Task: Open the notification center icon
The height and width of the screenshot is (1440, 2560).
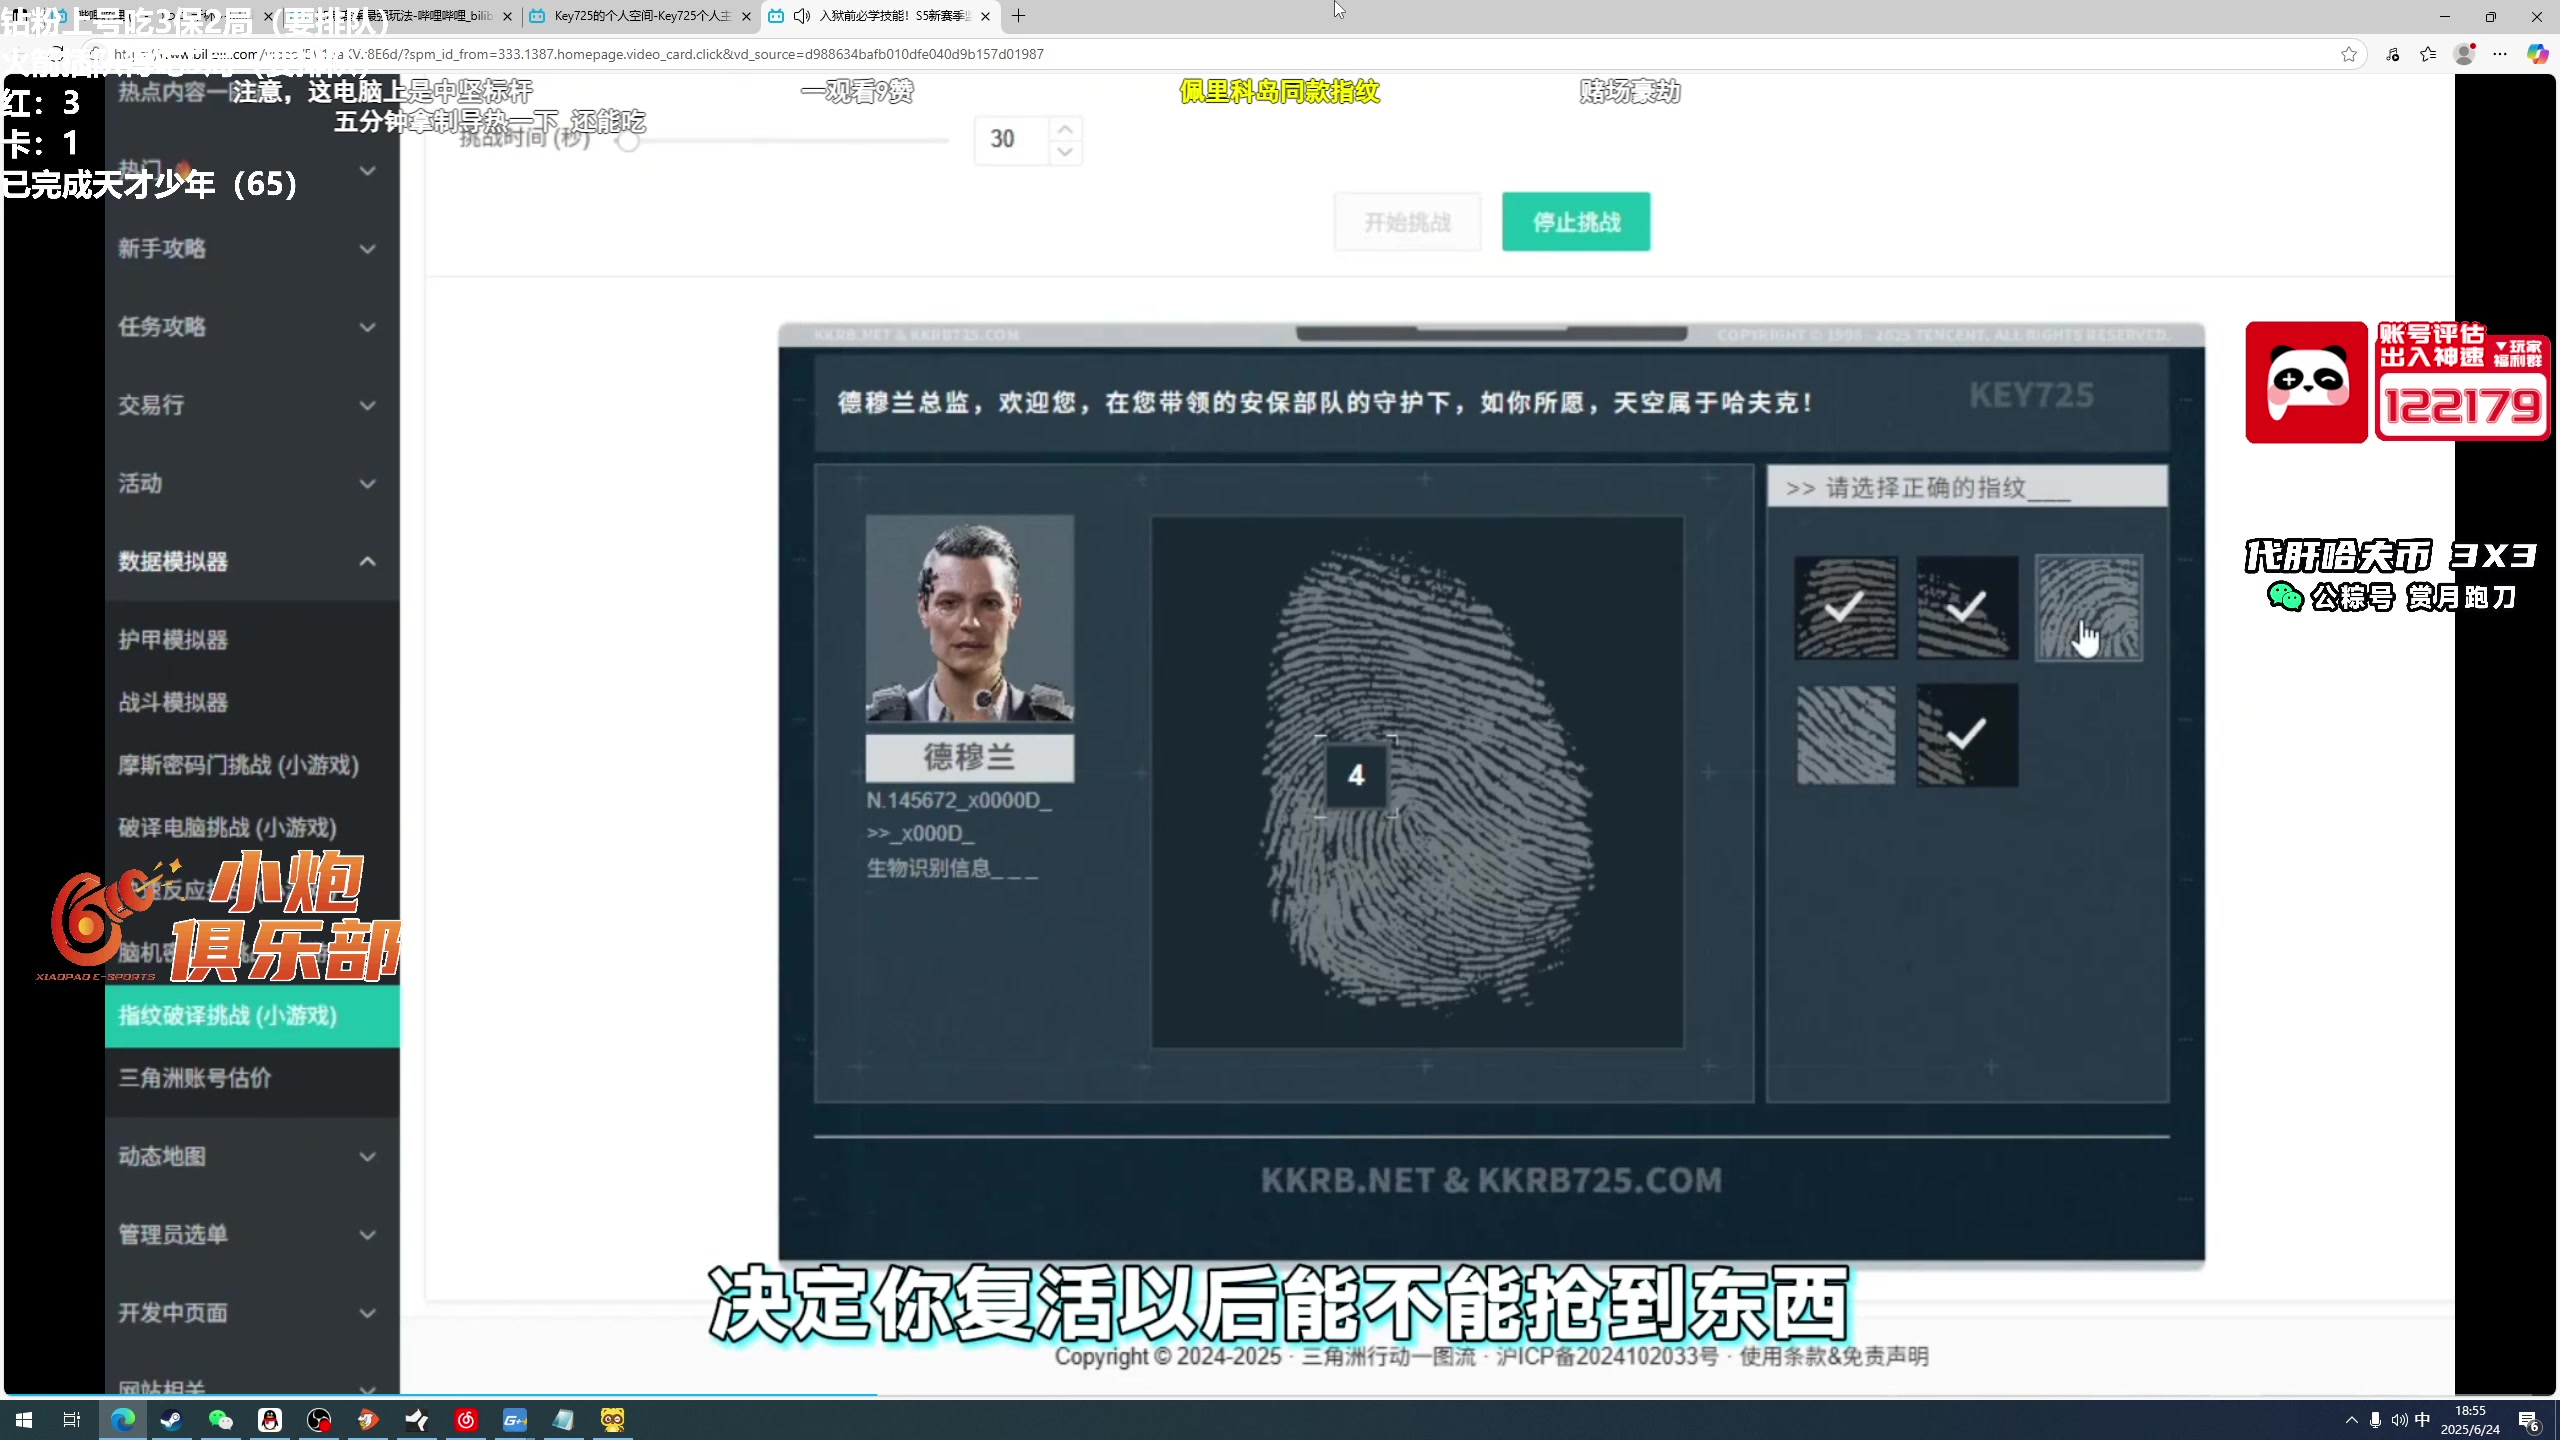Action: [x=2528, y=1420]
